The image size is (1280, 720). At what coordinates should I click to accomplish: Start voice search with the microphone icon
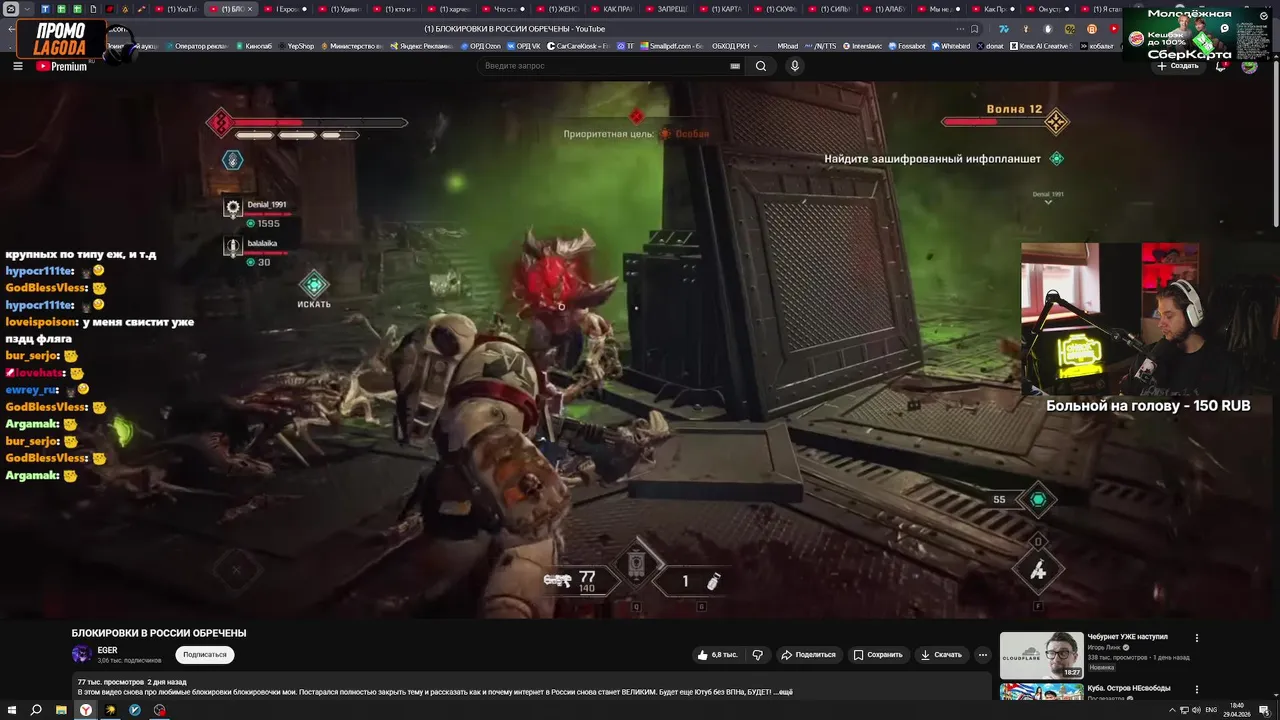click(x=795, y=66)
